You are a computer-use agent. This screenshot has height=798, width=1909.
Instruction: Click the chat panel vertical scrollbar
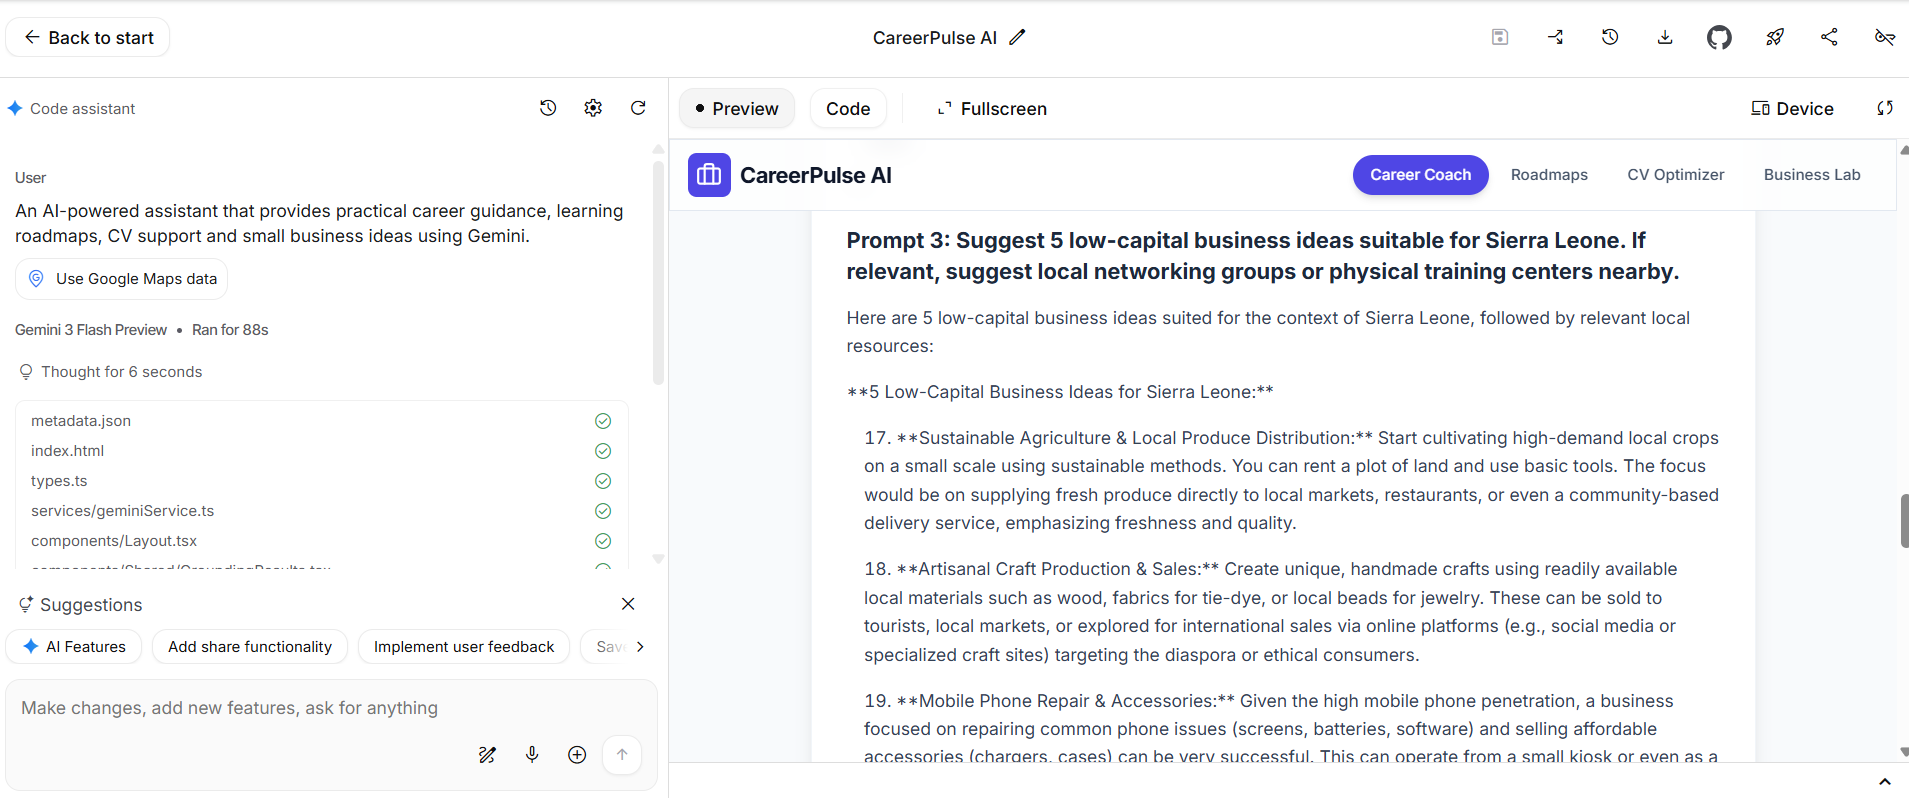(658, 272)
